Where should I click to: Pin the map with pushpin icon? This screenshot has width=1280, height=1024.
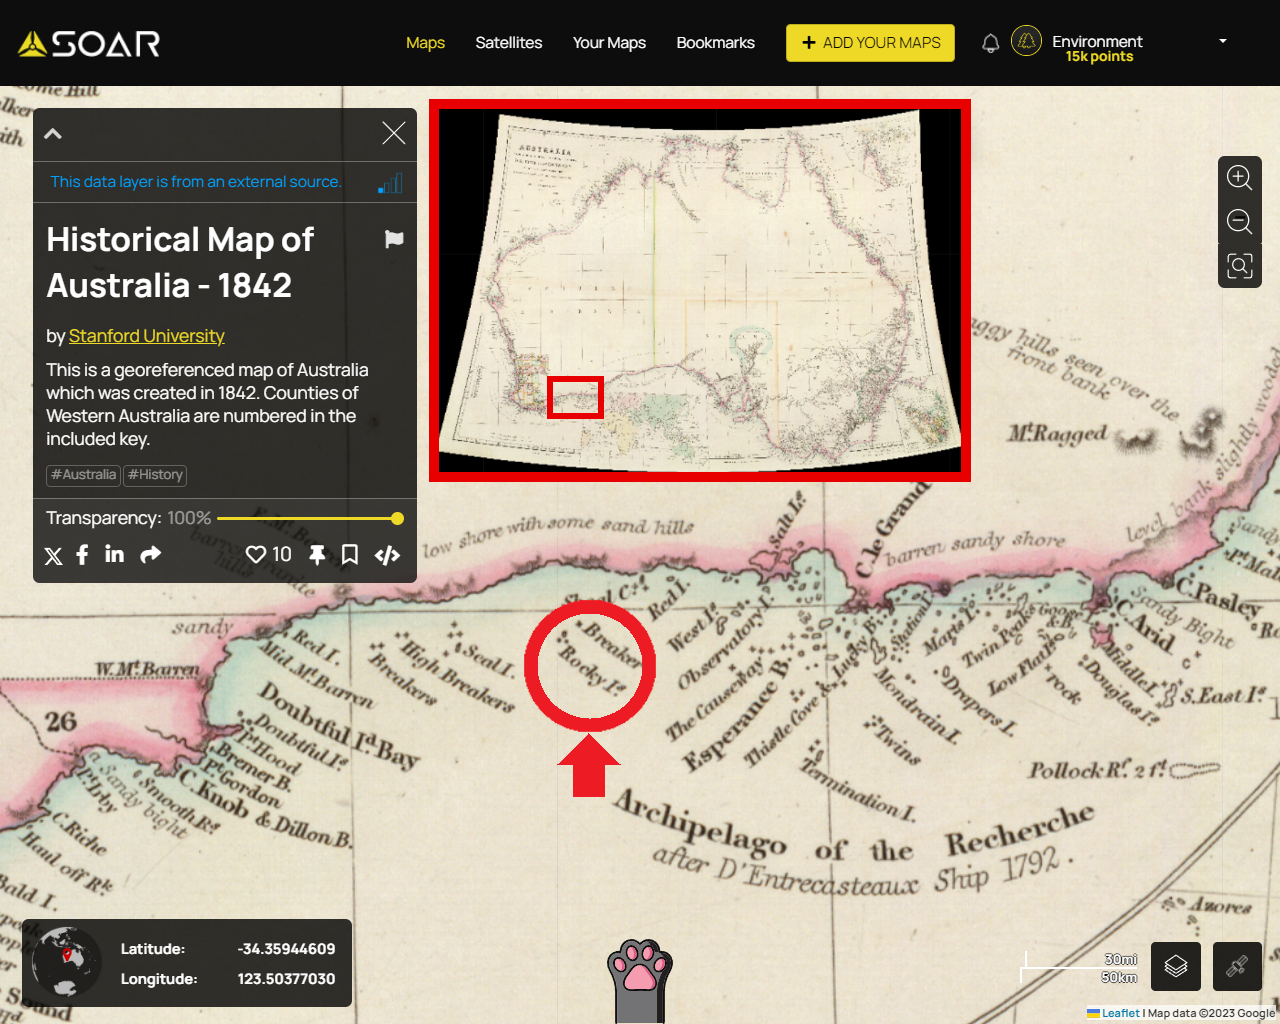tap(317, 555)
